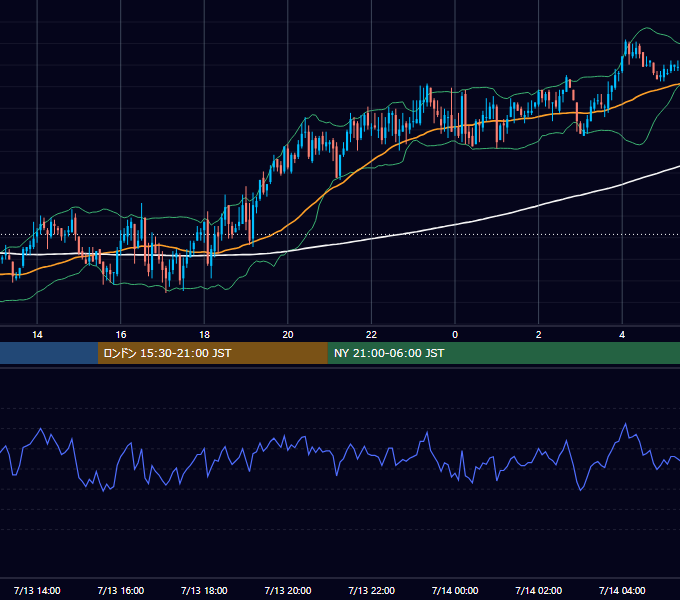Click upper time axis label 16
The height and width of the screenshot is (600, 680).
click(x=121, y=335)
